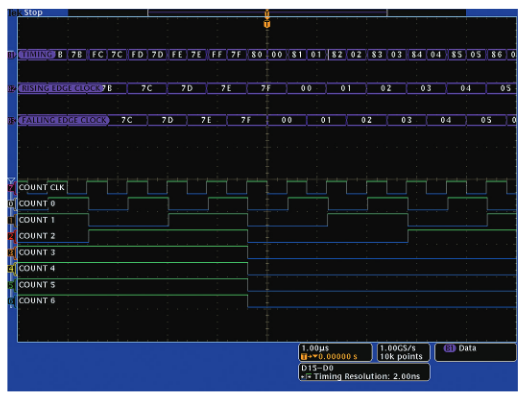Click 03 in the RISING EDGE CLOCK bus

tap(426, 88)
